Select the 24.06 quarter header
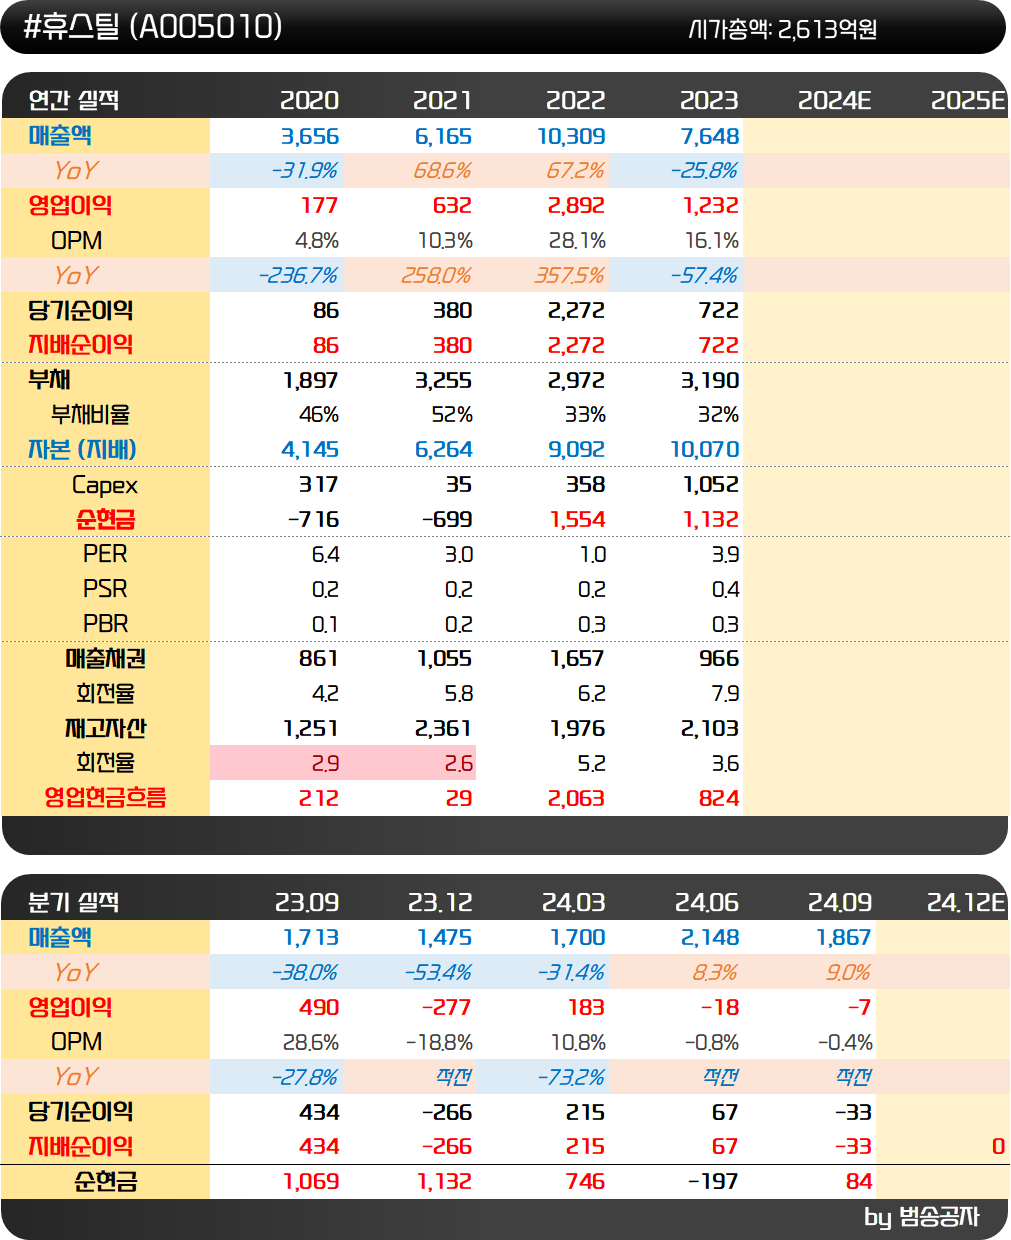The height and width of the screenshot is (1240, 1011). coord(707,902)
